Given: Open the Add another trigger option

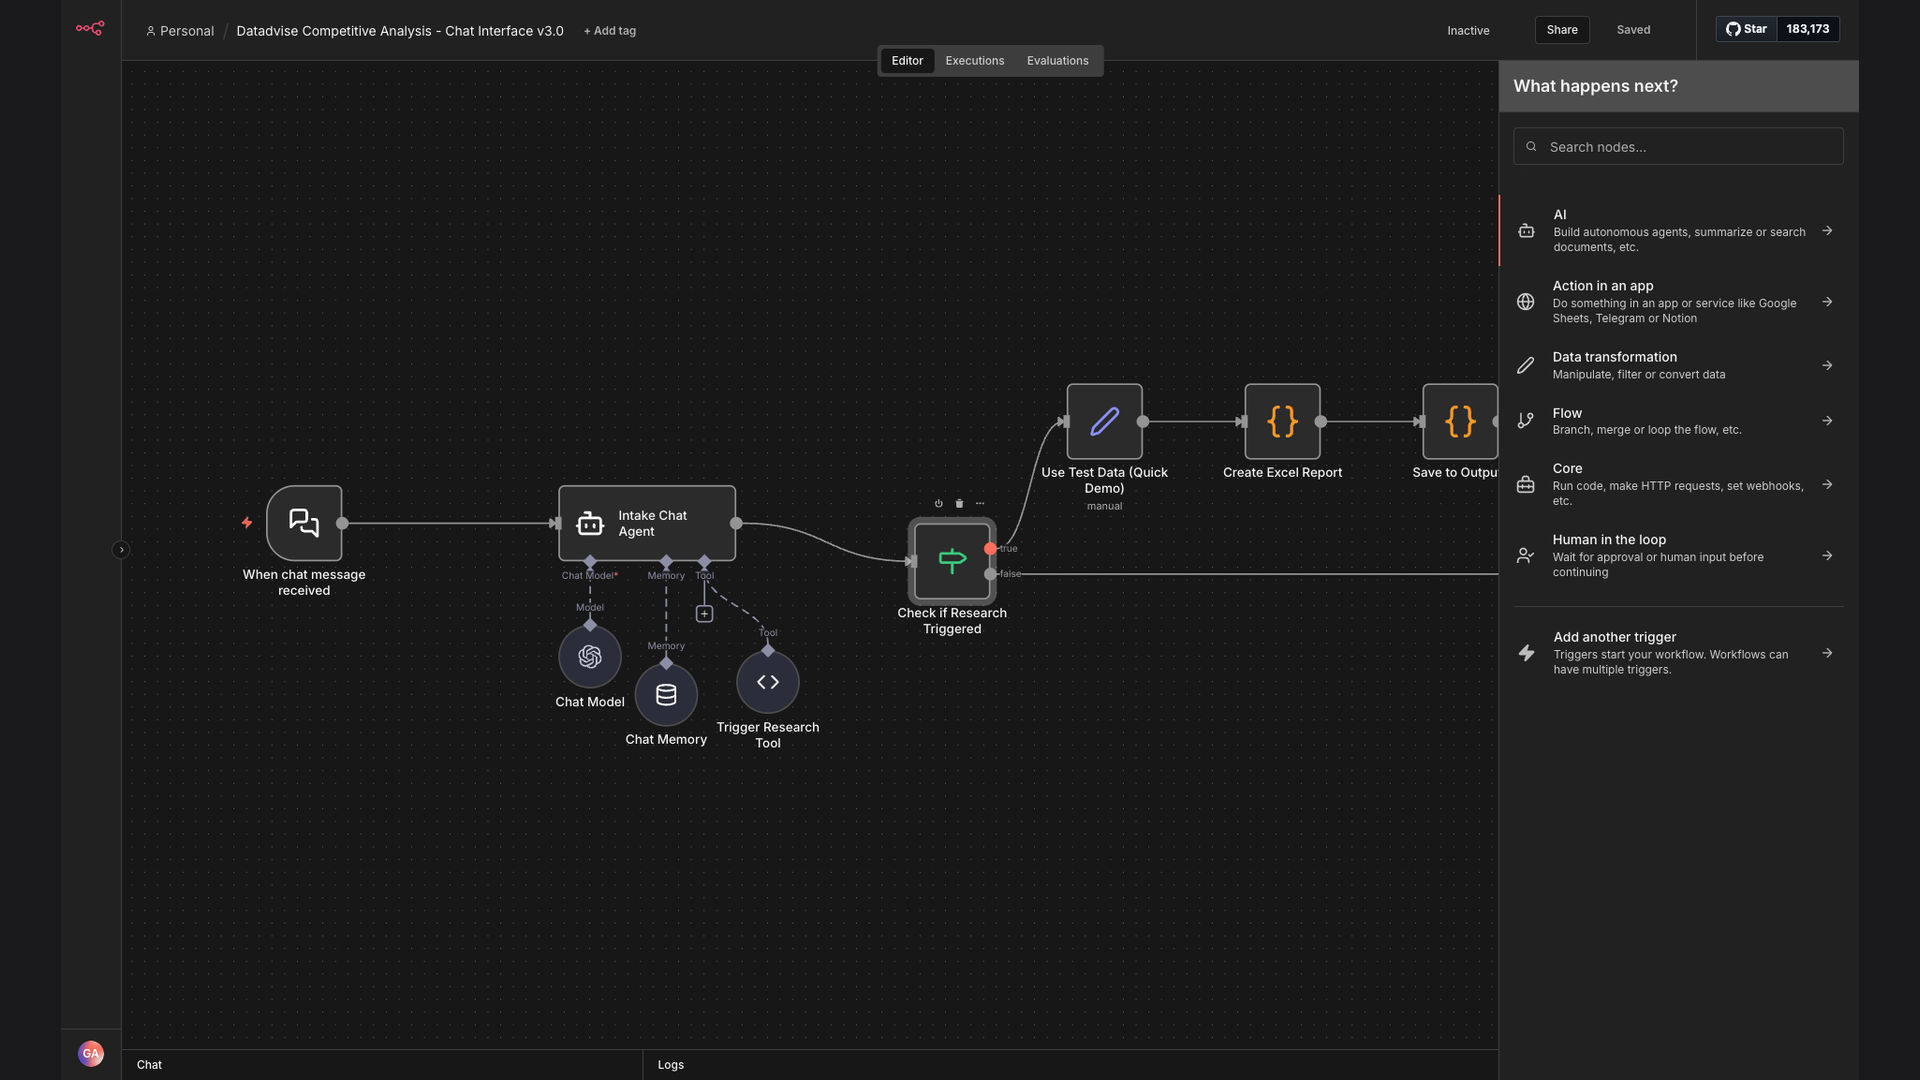Looking at the screenshot, I should click(x=1678, y=652).
